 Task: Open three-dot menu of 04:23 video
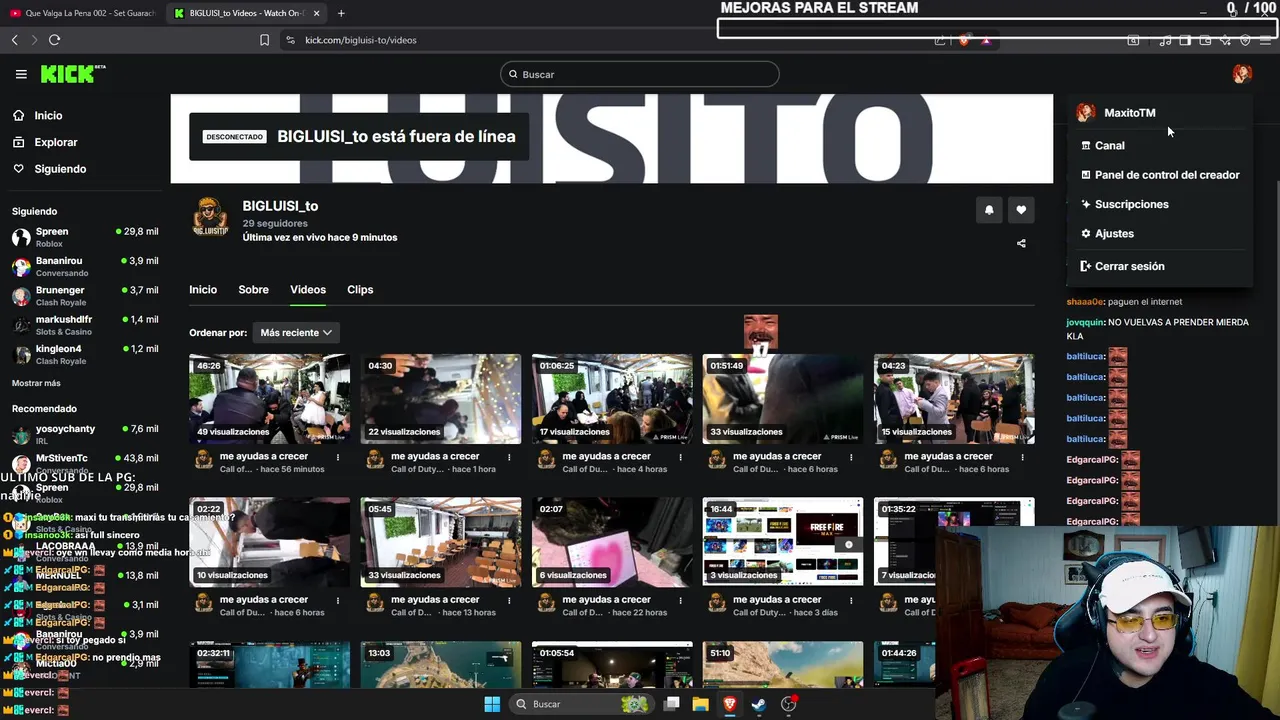(1022, 457)
